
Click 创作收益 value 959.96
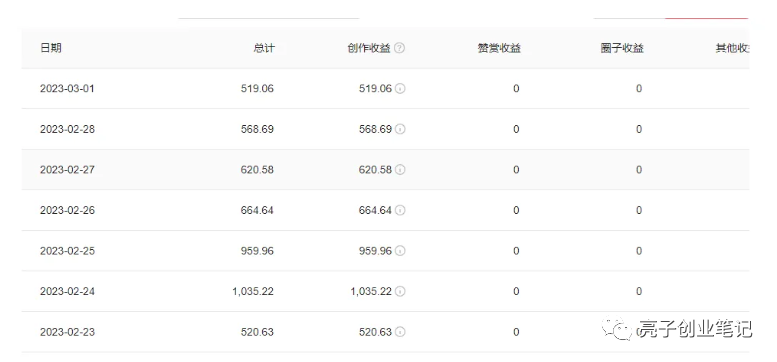coord(375,251)
